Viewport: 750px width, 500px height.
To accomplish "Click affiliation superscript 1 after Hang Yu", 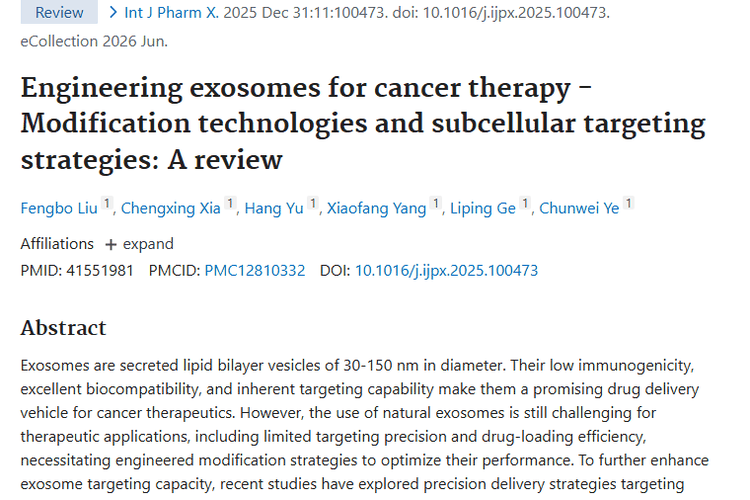I will (313, 204).
